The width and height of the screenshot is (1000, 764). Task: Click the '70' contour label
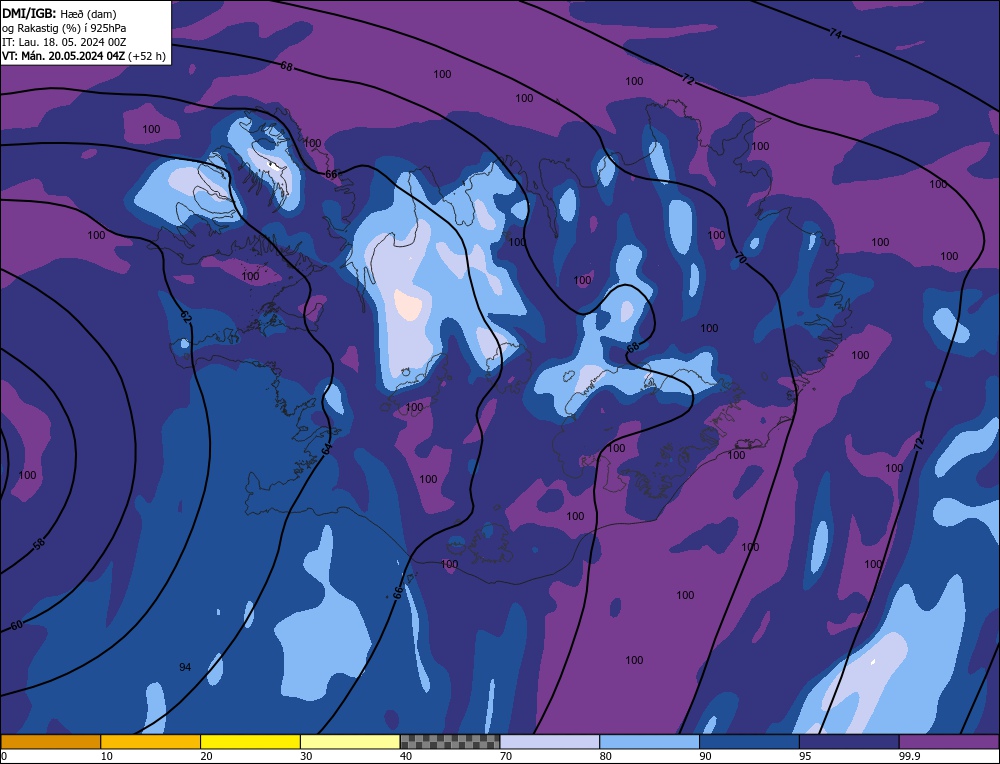(740, 258)
